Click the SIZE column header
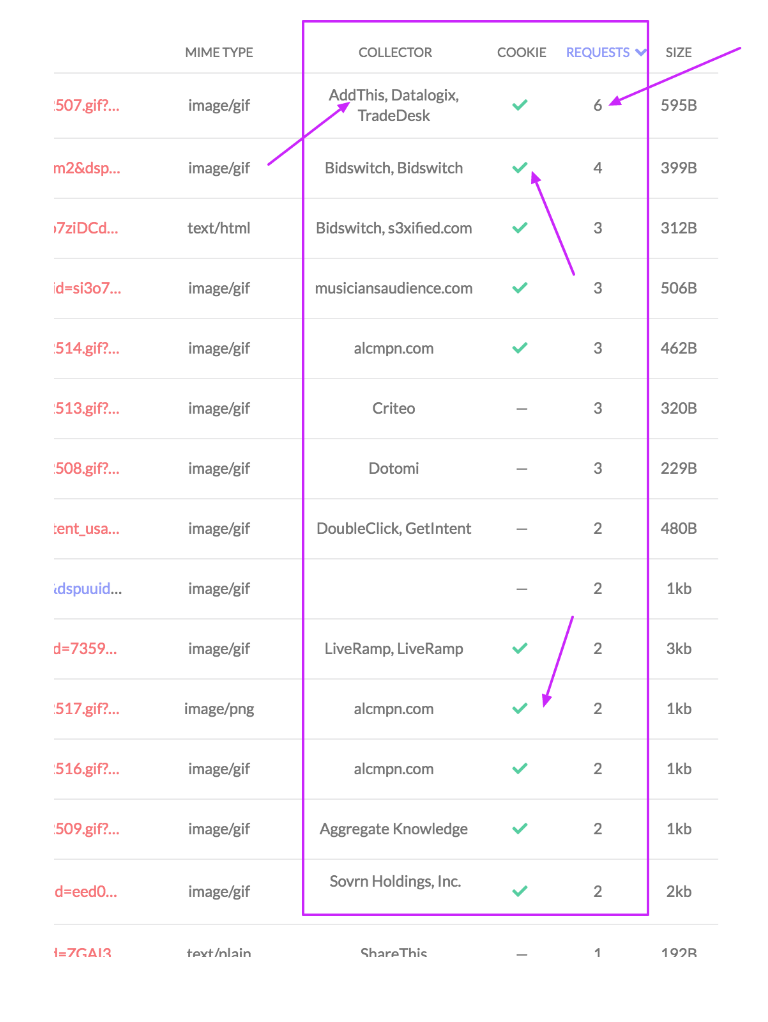 tap(678, 52)
